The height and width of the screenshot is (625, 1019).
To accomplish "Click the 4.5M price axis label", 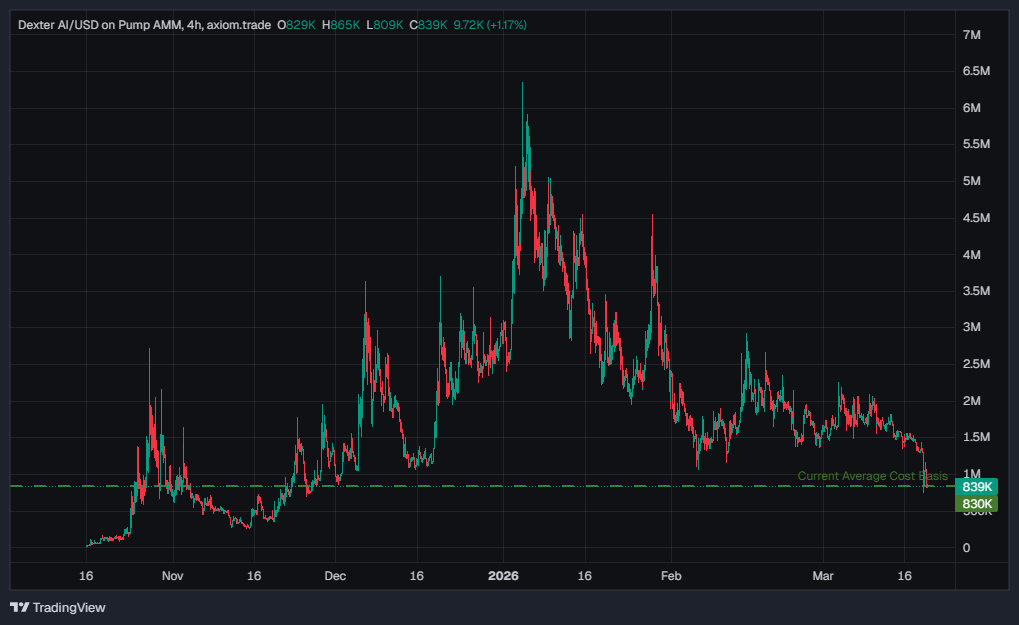I will (976, 218).
